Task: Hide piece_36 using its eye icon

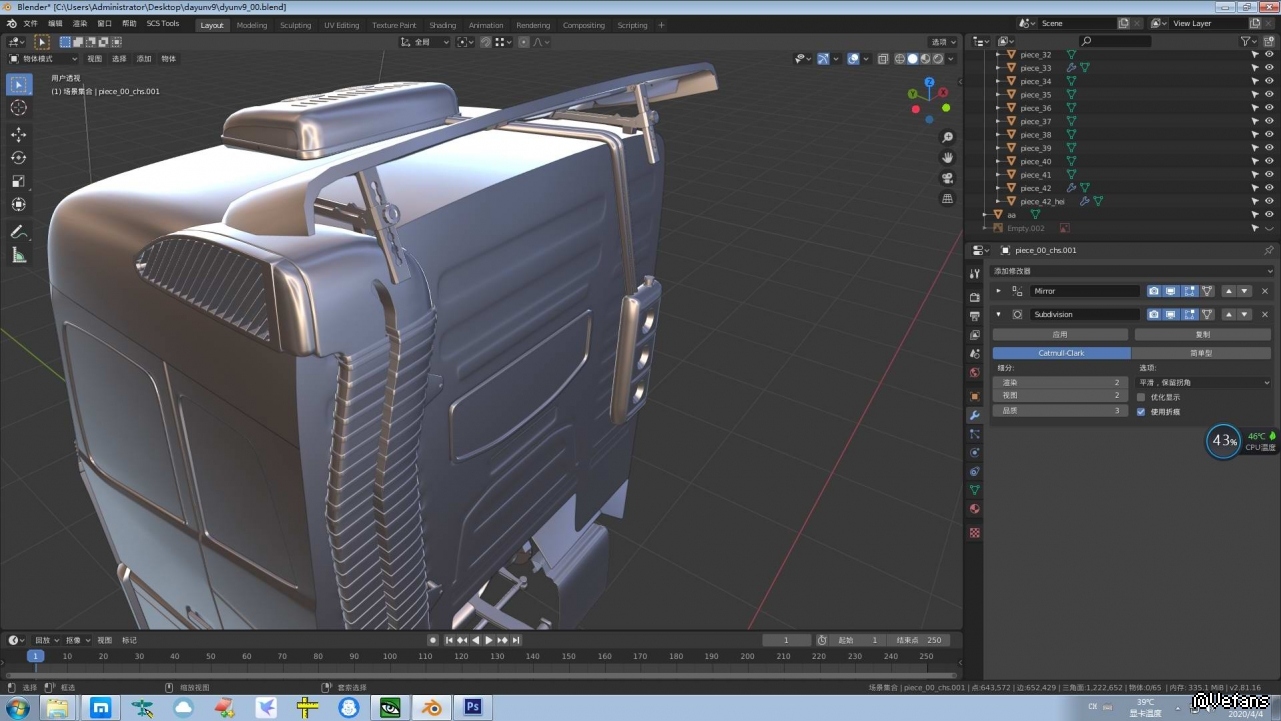Action: (1269, 108)
